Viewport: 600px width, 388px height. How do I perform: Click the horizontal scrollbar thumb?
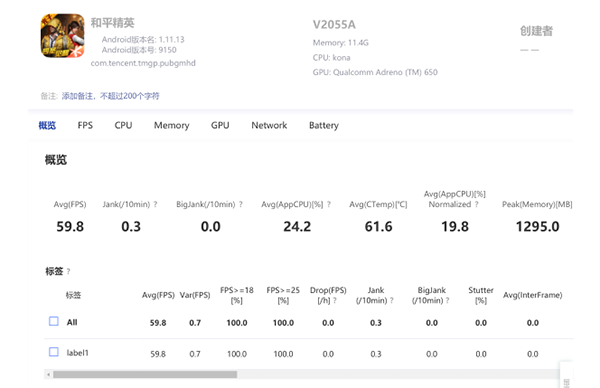(145, 375)
